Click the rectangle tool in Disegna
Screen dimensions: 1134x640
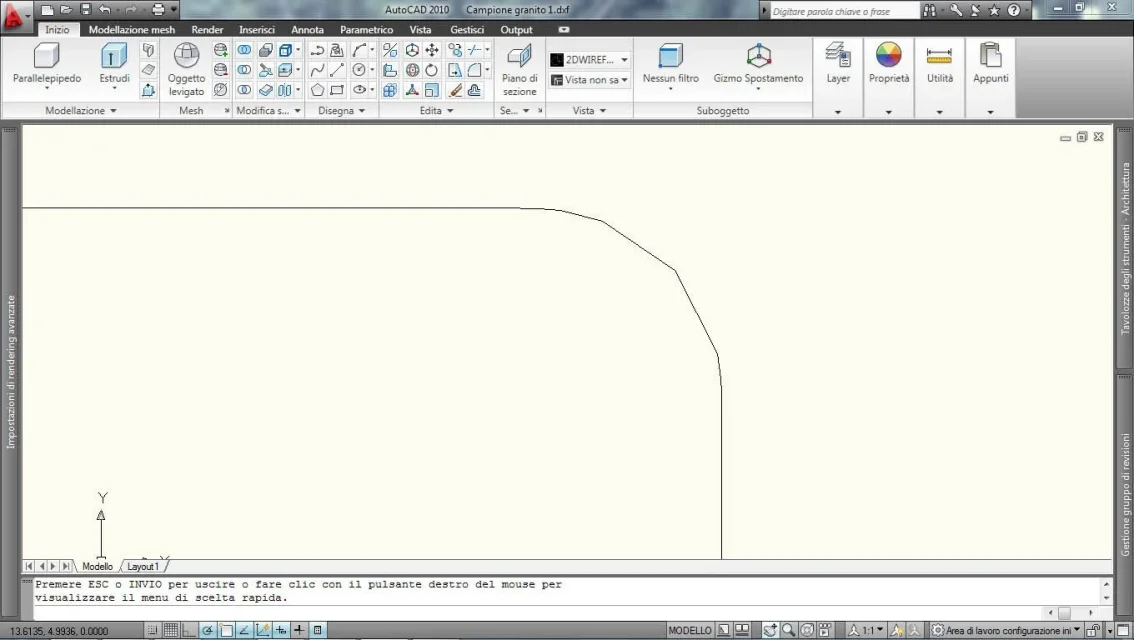pyautogui.click(x=337, y=90)
